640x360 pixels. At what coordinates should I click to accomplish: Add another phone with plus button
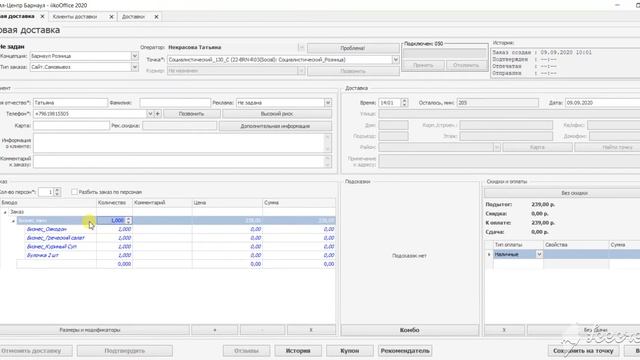click(x=158, y=114)
